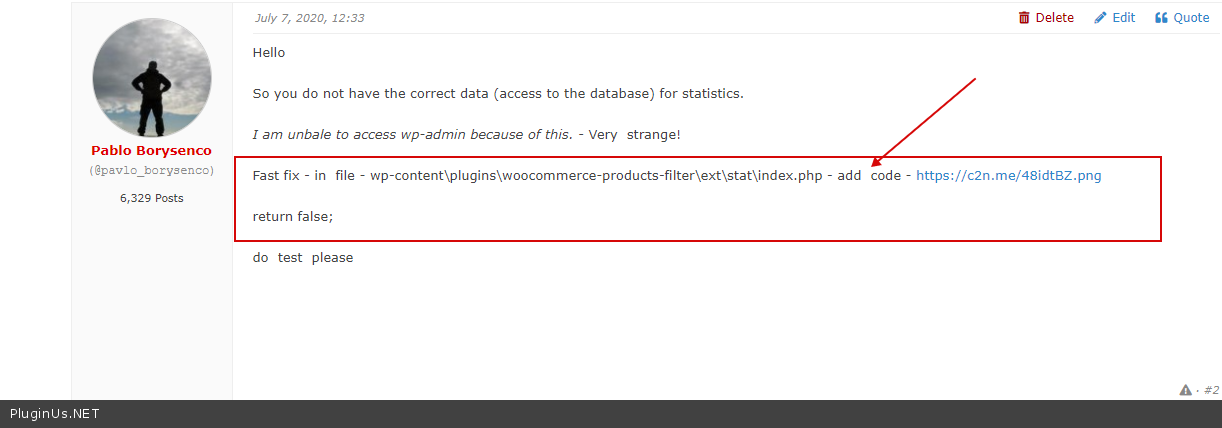Click the italic wp-admin quoted sentence
This screenshot has width=1222, height=428.
412,135
